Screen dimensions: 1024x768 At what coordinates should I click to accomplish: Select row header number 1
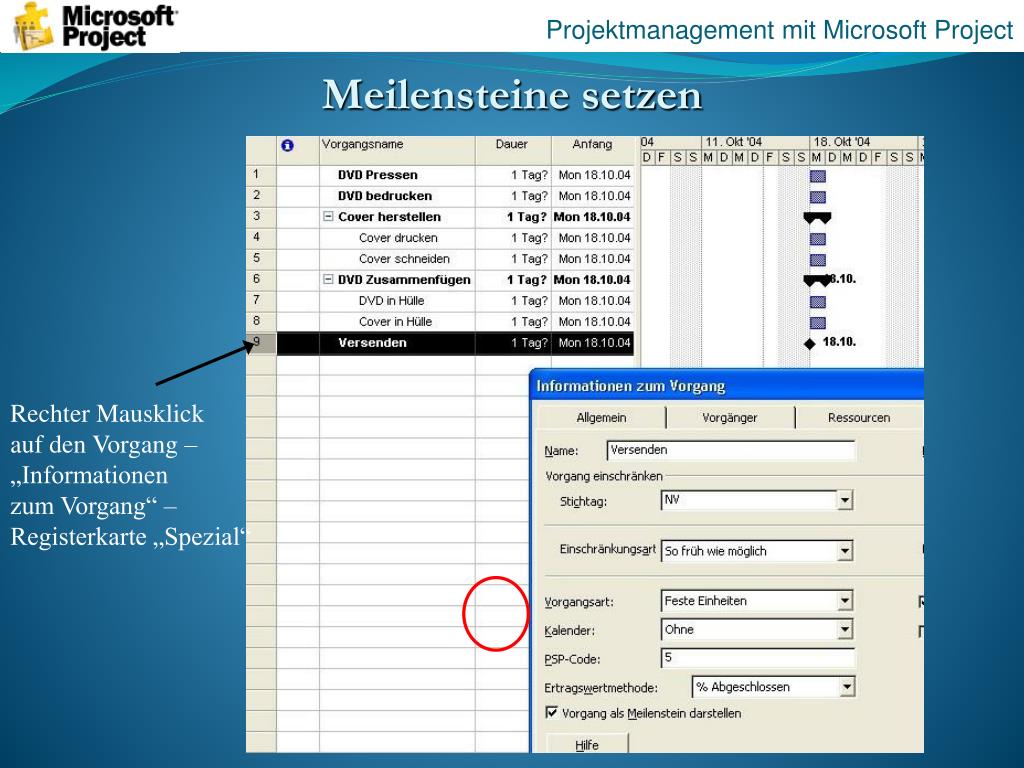coord(261,174)
